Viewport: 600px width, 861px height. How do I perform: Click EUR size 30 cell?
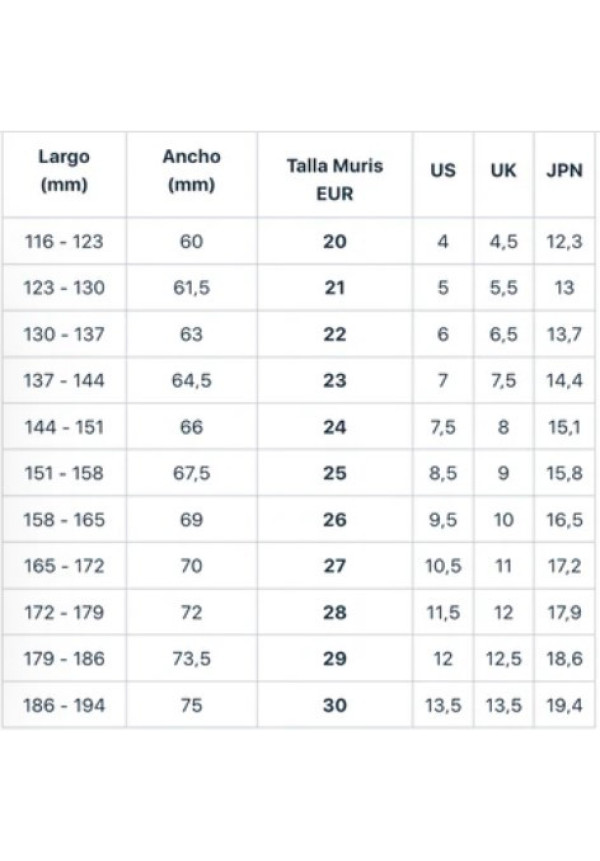(x=335, y=705)
